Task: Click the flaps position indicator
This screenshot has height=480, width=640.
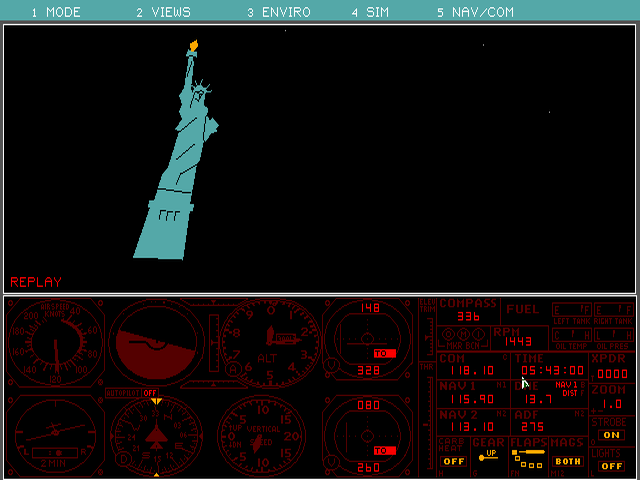Action: click(528, 458)
